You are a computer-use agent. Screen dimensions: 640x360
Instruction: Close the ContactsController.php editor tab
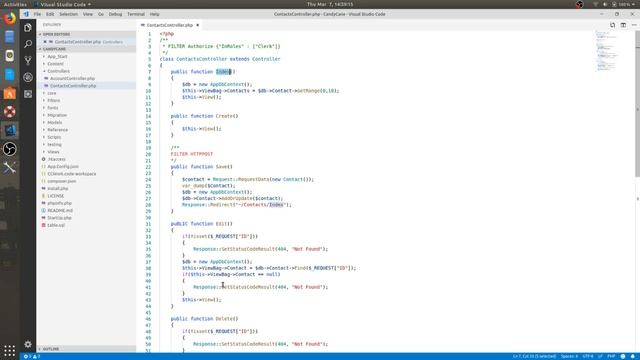pyautogui.click(x=198, y=25)
